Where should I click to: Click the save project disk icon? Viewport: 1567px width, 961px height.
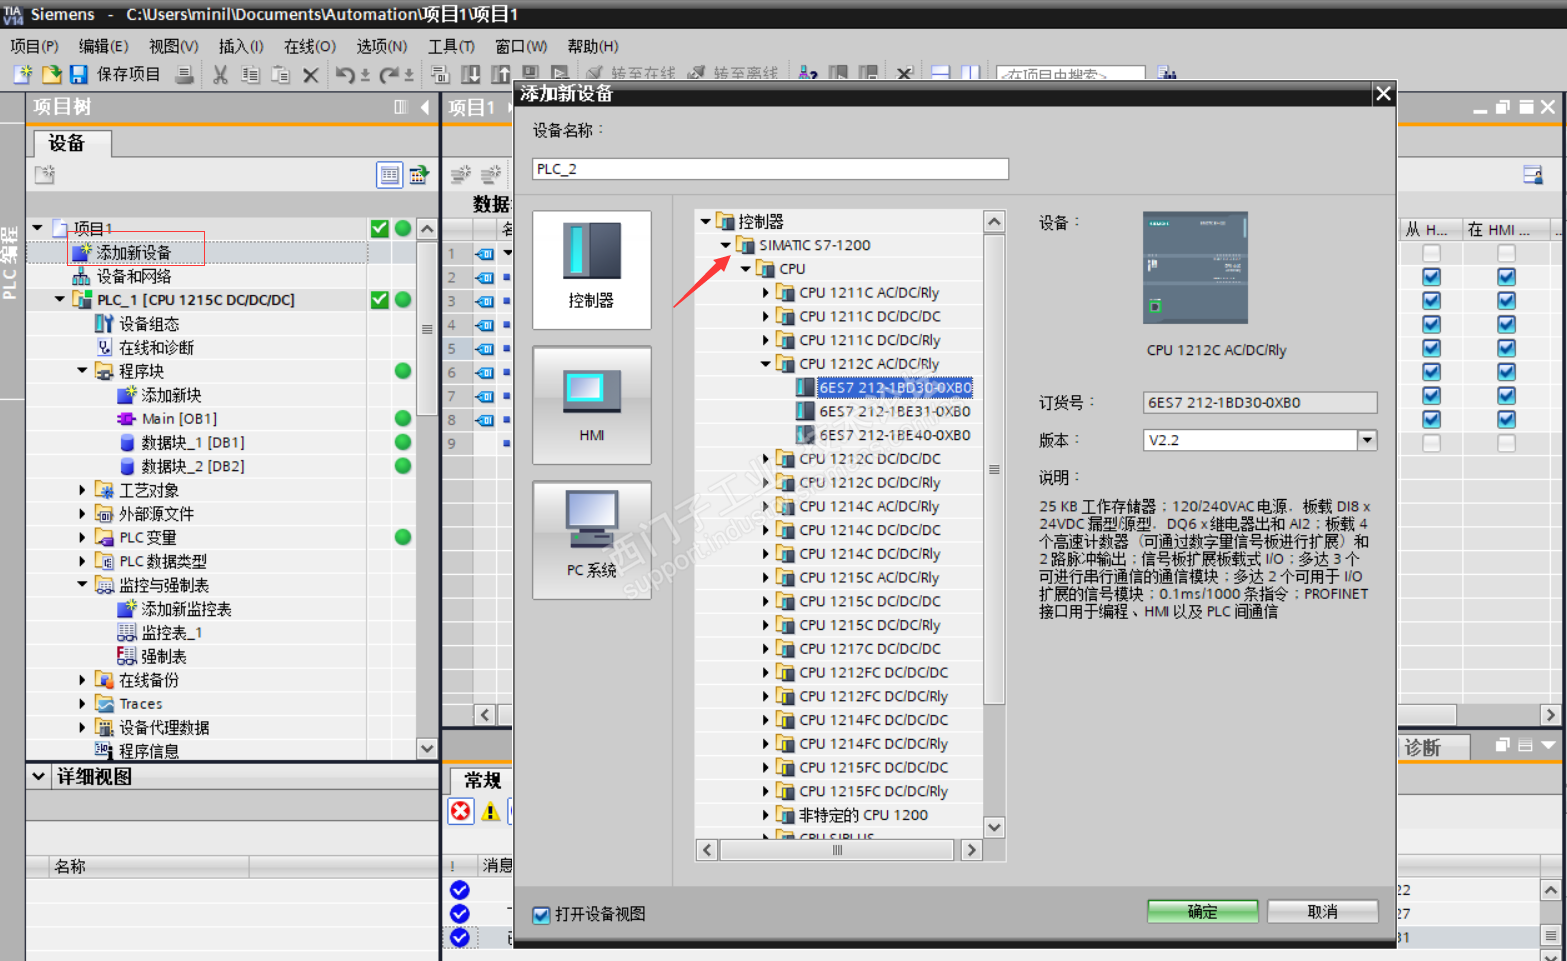pos(78,74)
